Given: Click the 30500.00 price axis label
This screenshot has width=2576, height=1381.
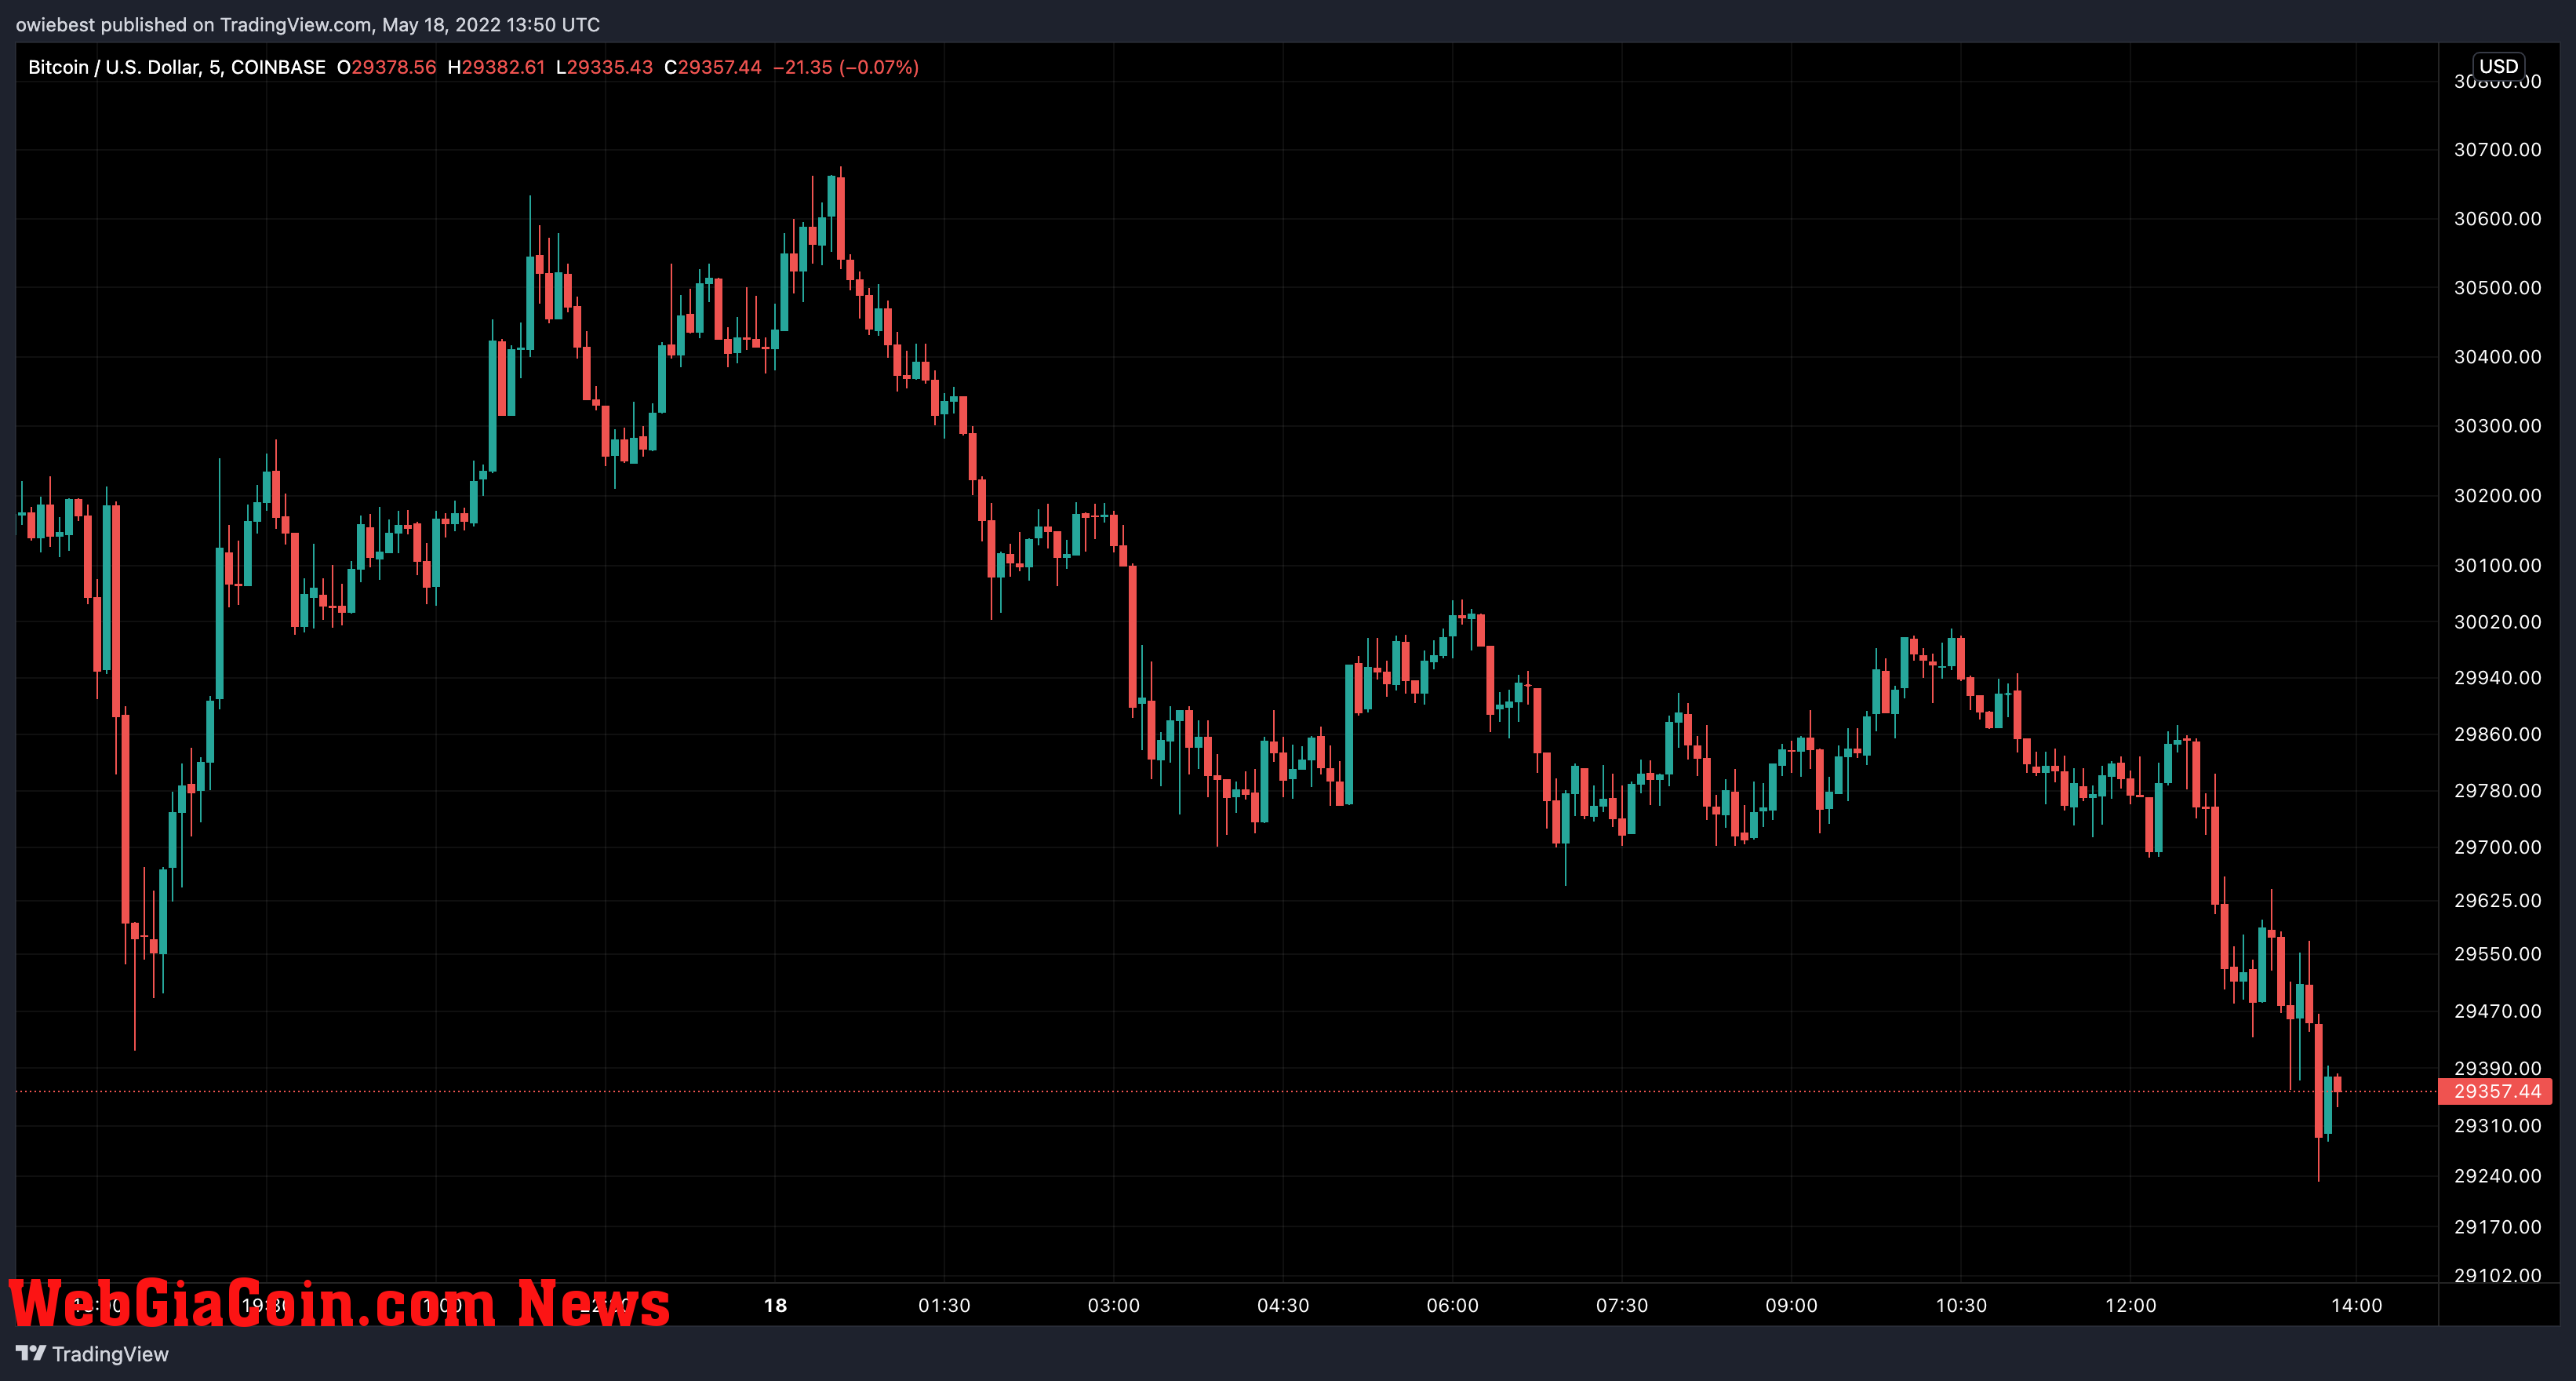Looking at the screenshot, I should click(x=2497, y=288).
